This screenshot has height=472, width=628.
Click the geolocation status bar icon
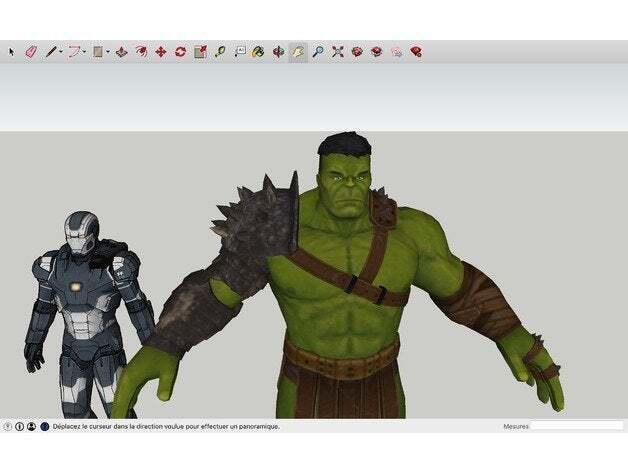pyautogui.click(x=8, y=427)
